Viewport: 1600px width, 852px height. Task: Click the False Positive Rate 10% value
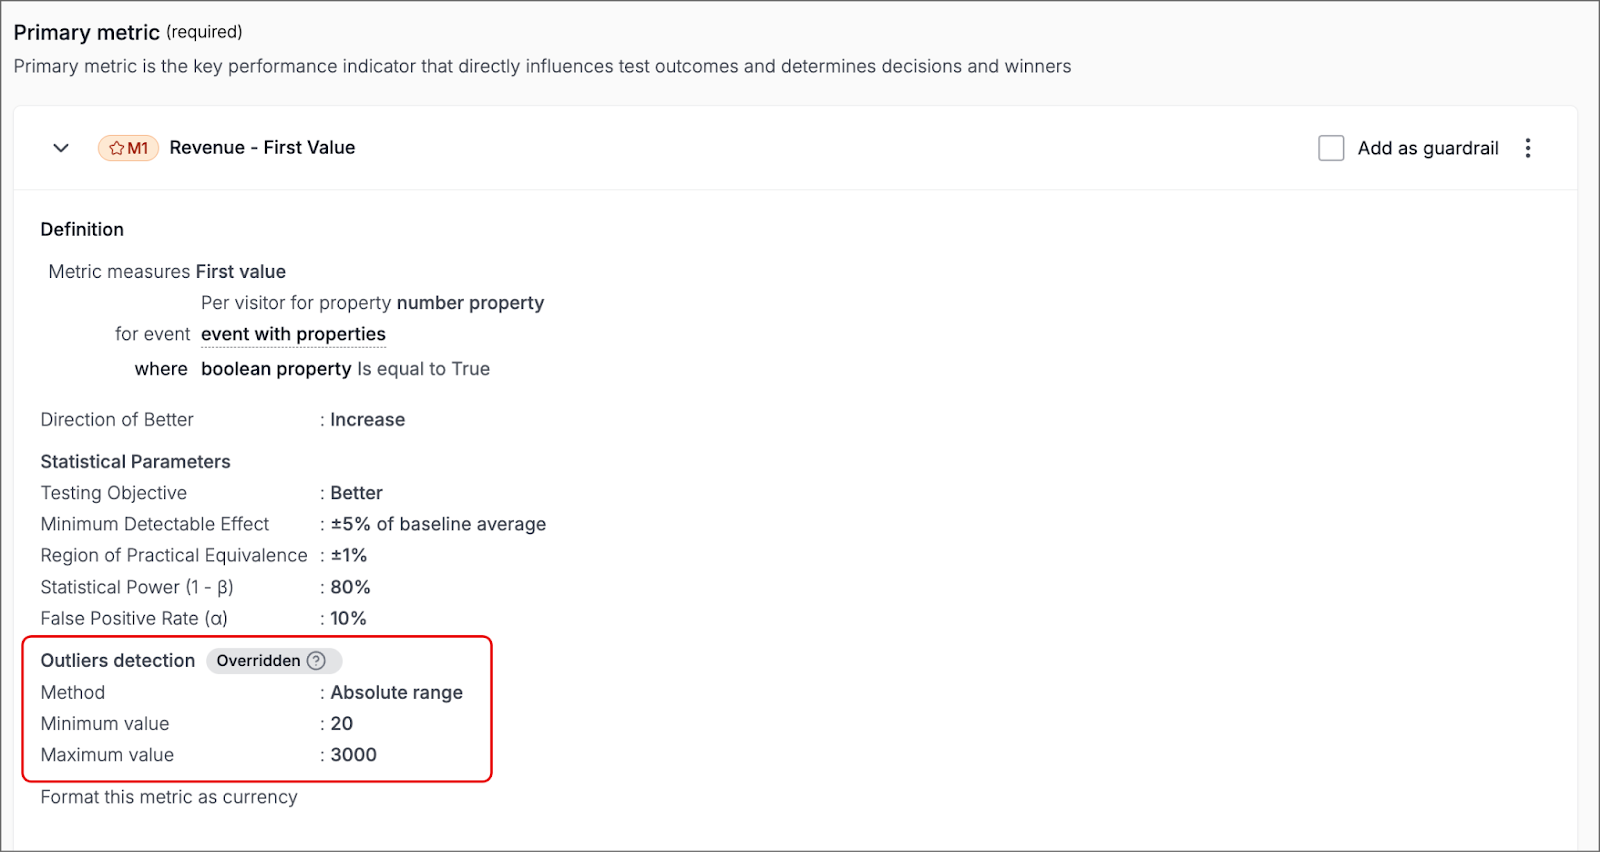[348, 619]
